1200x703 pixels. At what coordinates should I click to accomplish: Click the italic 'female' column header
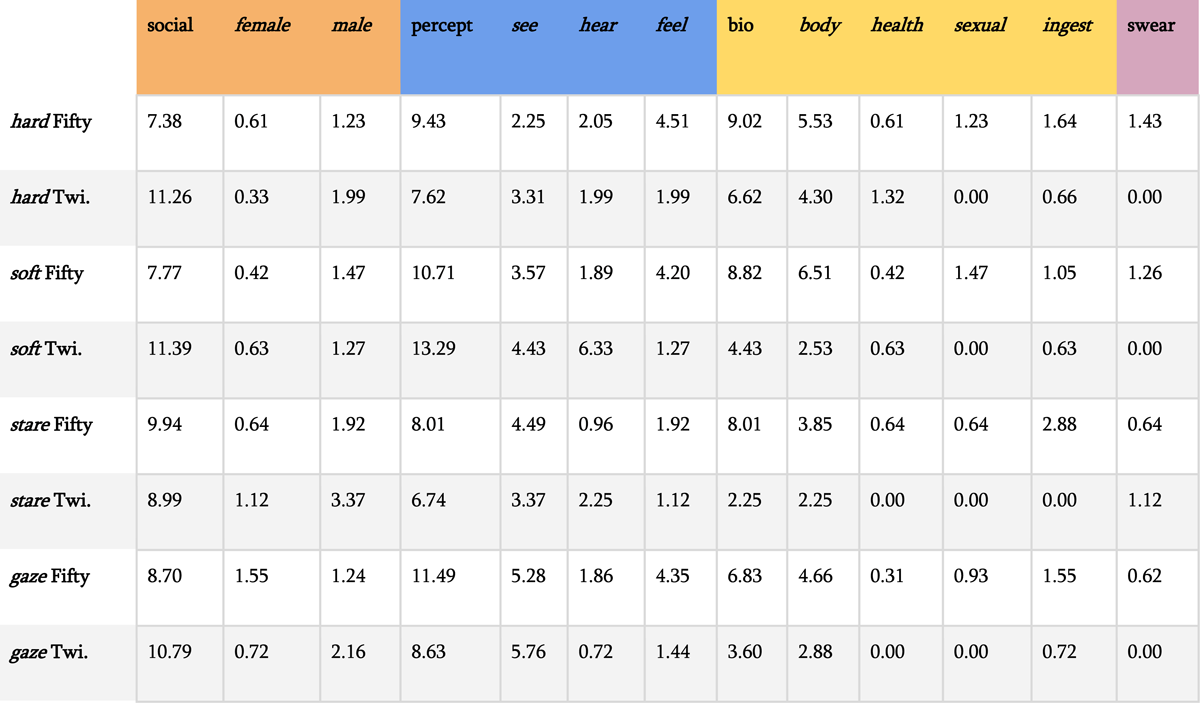coord(262,26)
